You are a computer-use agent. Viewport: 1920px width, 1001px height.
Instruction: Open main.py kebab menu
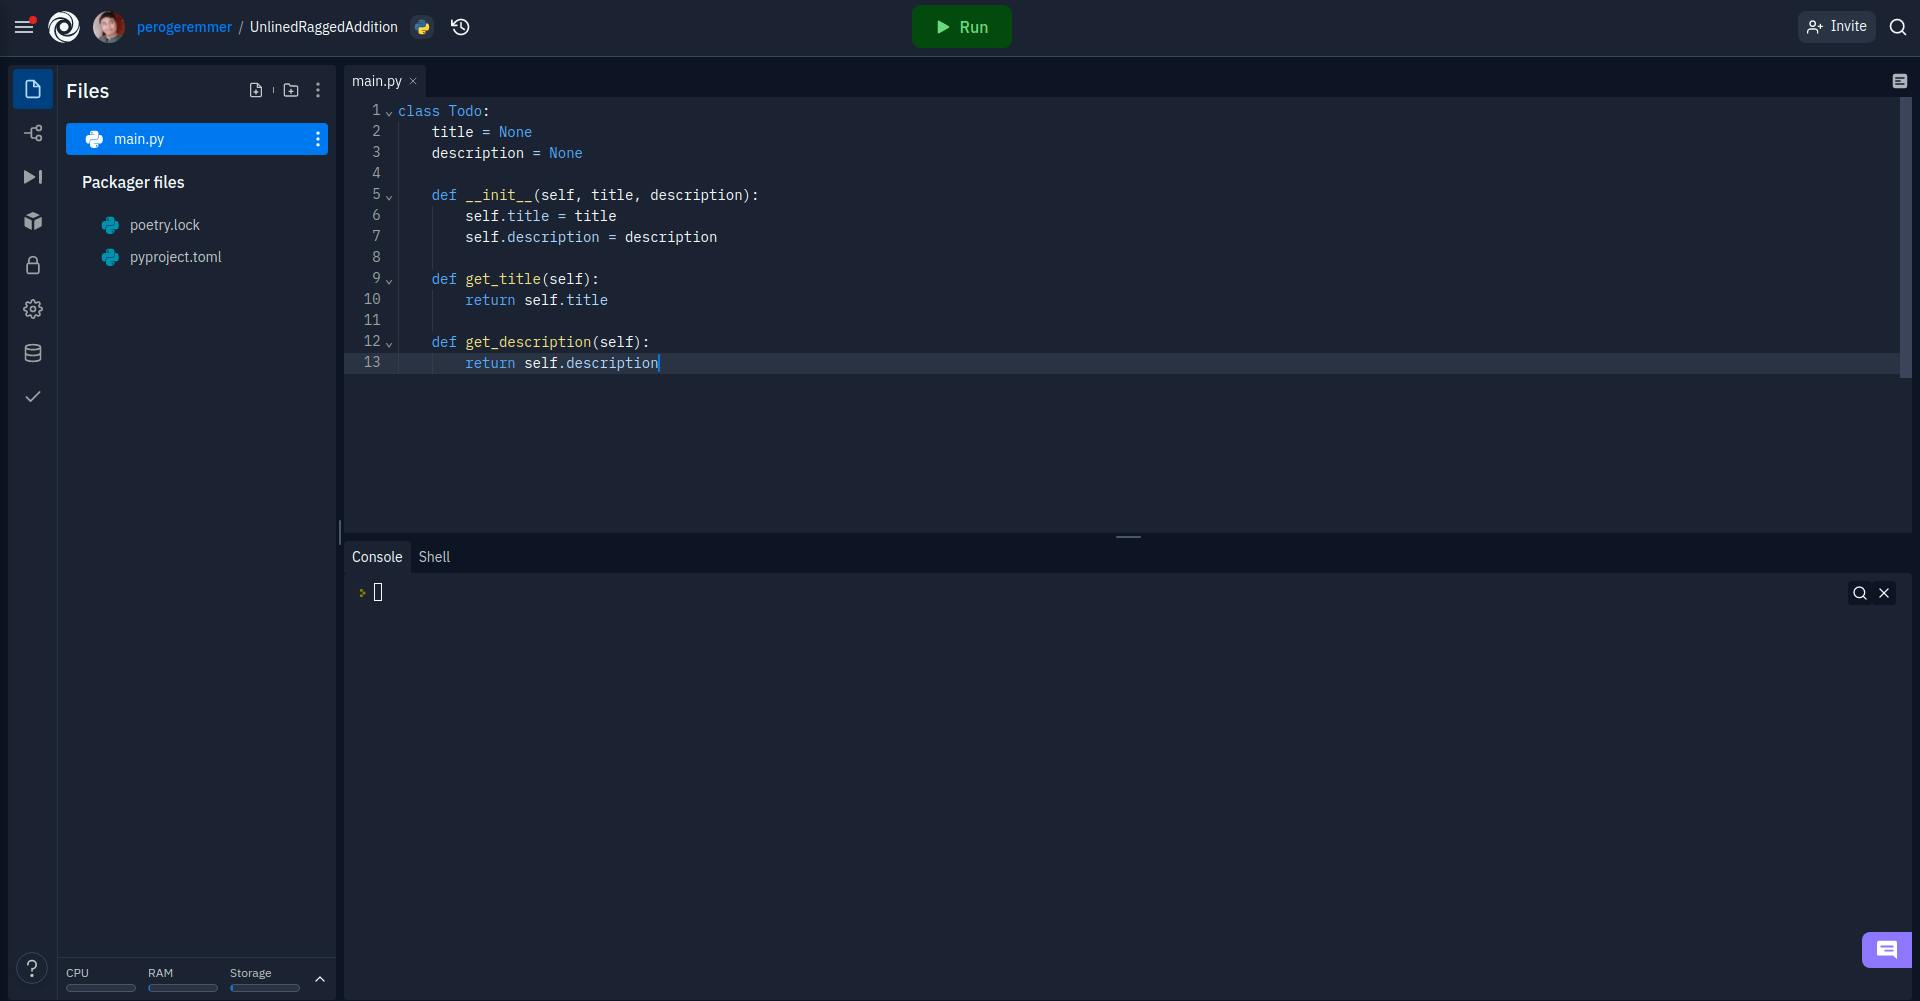tap(318, 139)
